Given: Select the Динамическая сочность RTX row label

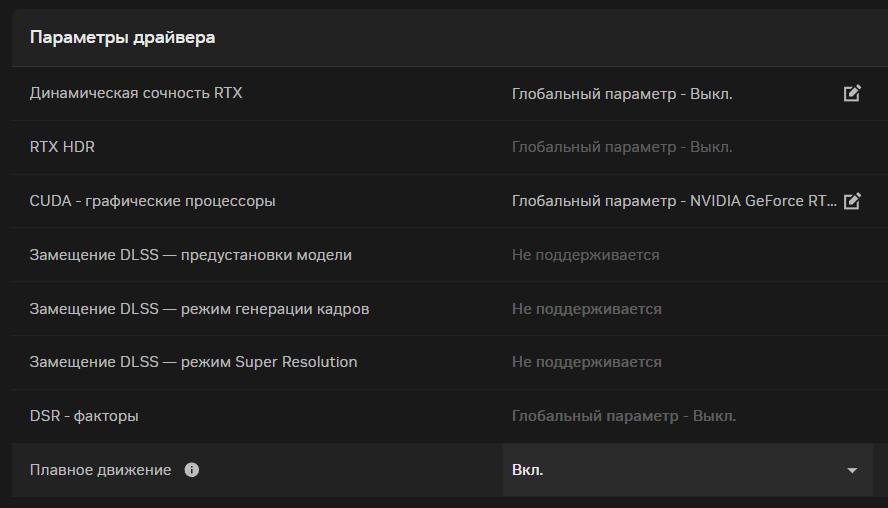Looking at the screenshot, I should click(x=136, y=93).
